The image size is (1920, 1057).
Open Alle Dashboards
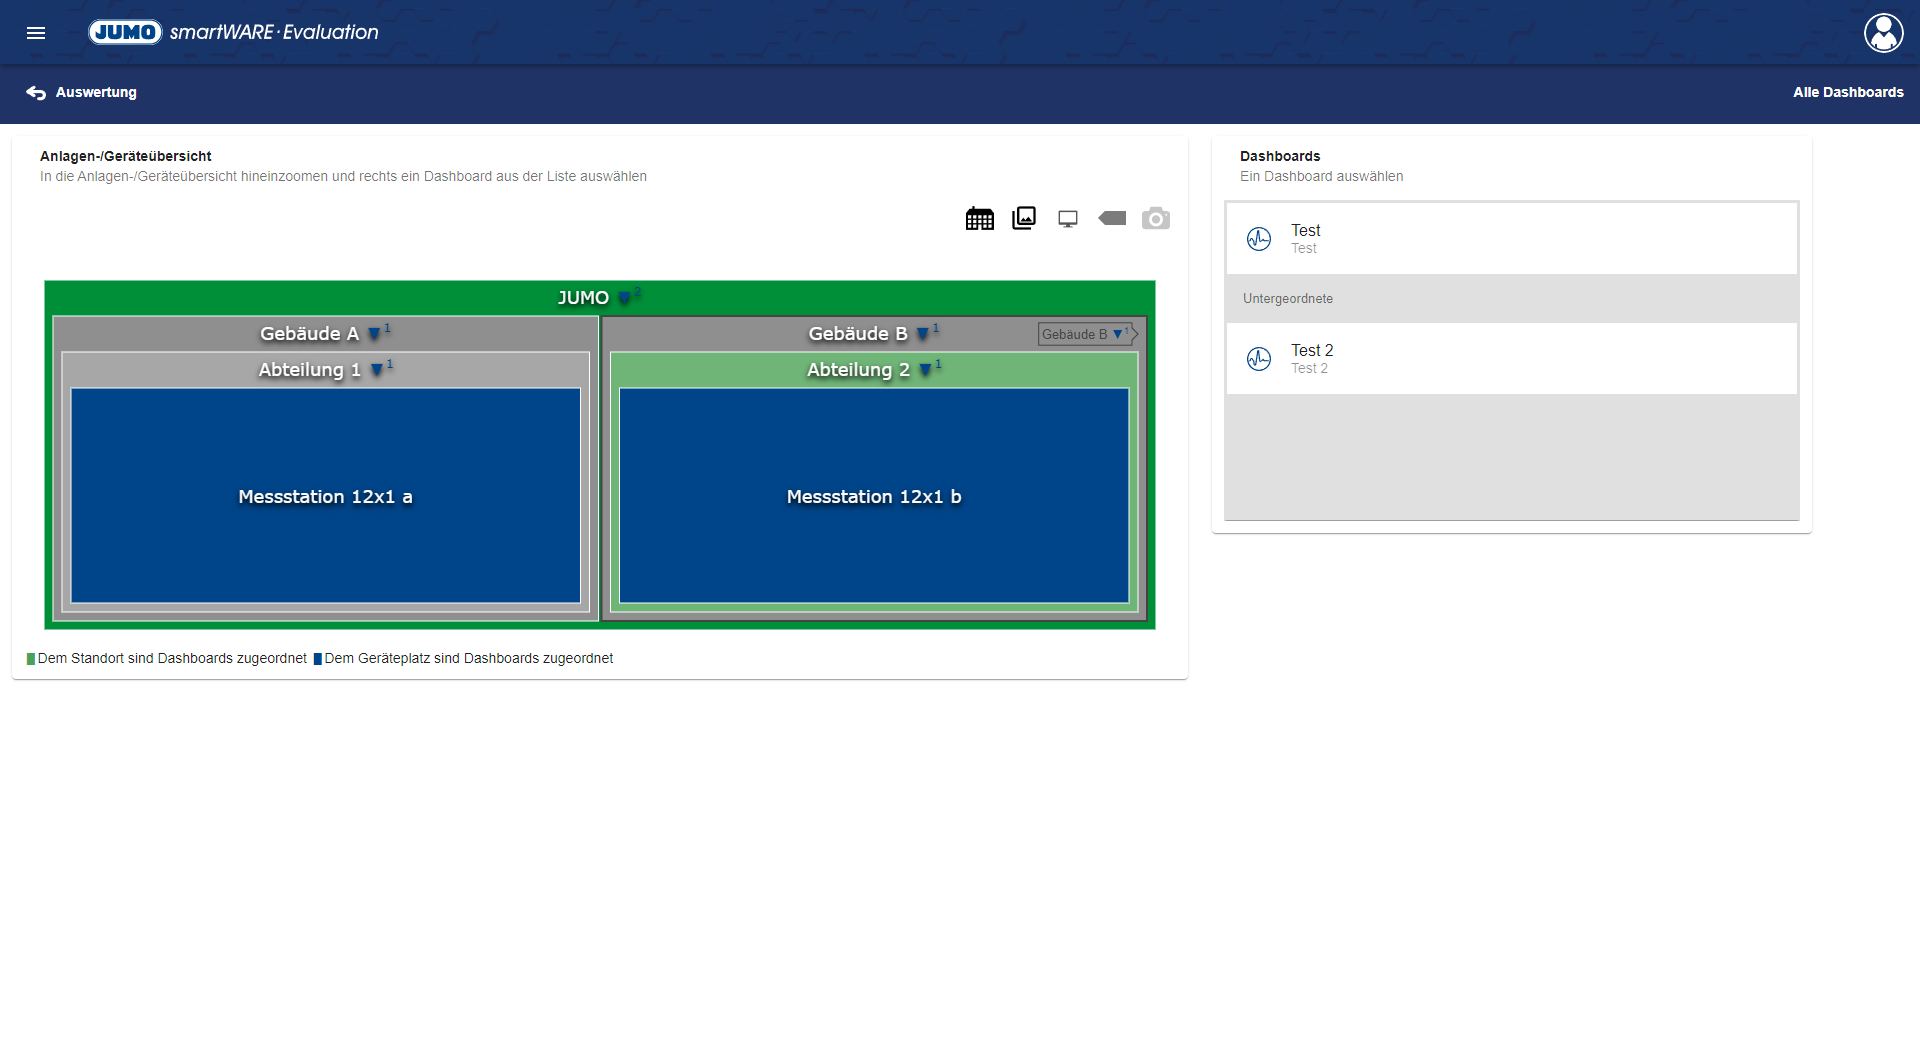[x=1847, y=92]
